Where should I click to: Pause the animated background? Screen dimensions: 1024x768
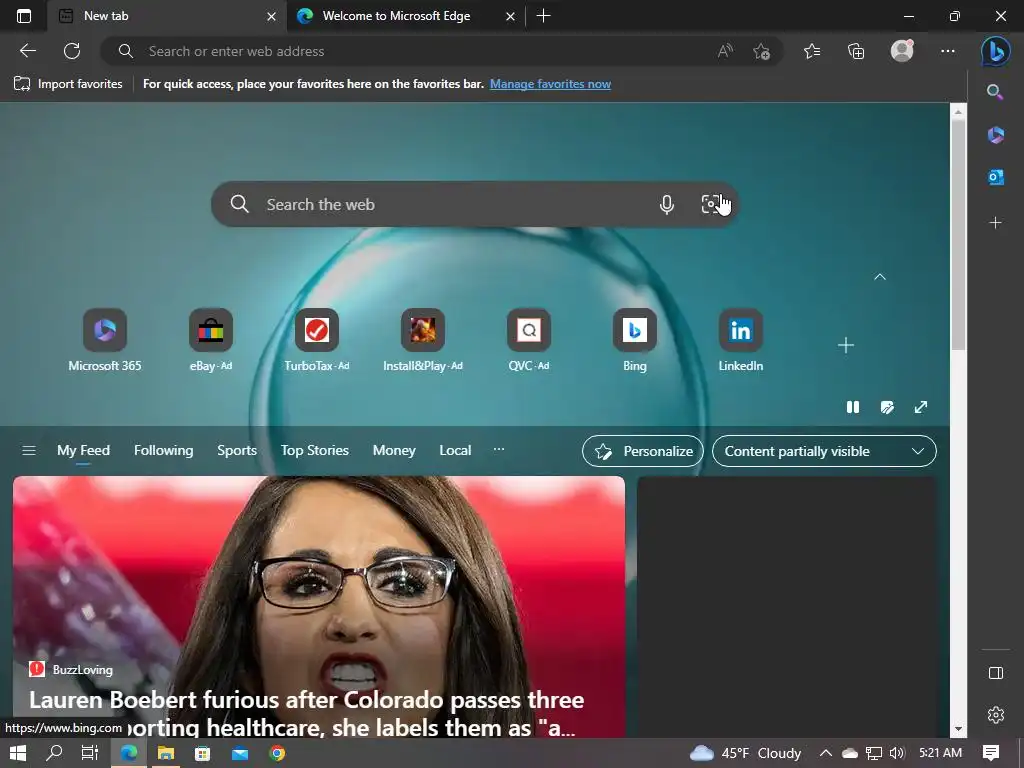point(853,407)
